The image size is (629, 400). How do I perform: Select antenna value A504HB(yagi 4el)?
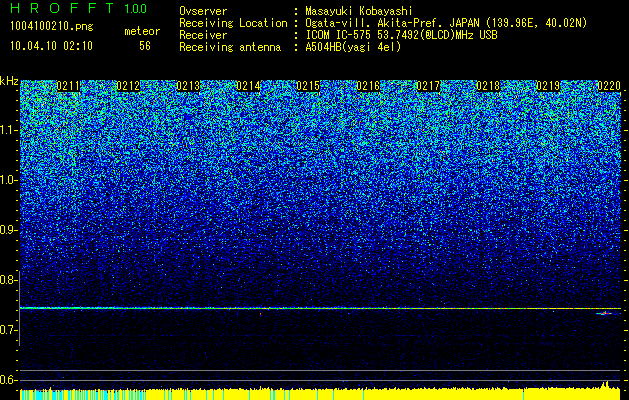pyautogui.click(x=353, y=47)
